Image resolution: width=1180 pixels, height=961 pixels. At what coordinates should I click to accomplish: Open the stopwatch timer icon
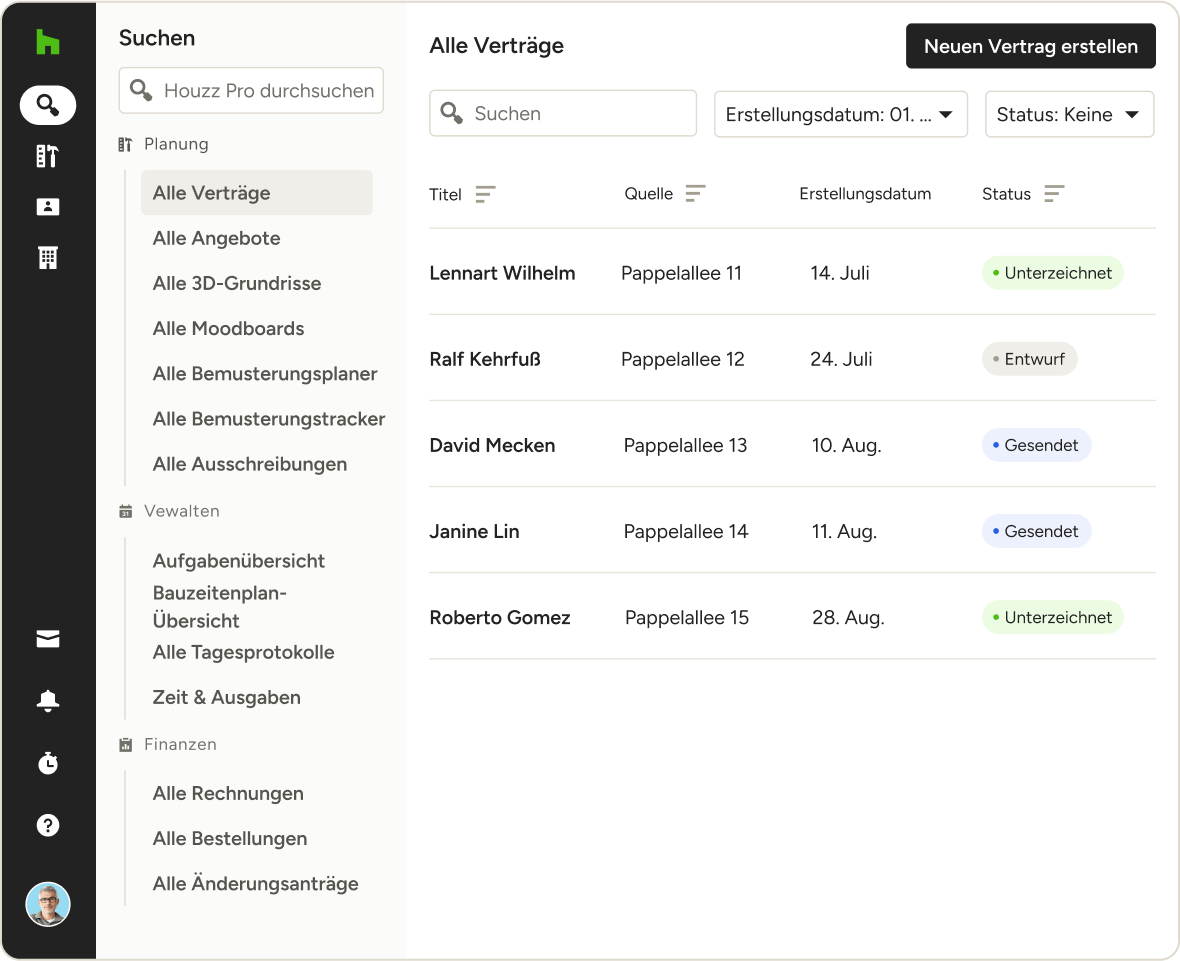(48, 763)
